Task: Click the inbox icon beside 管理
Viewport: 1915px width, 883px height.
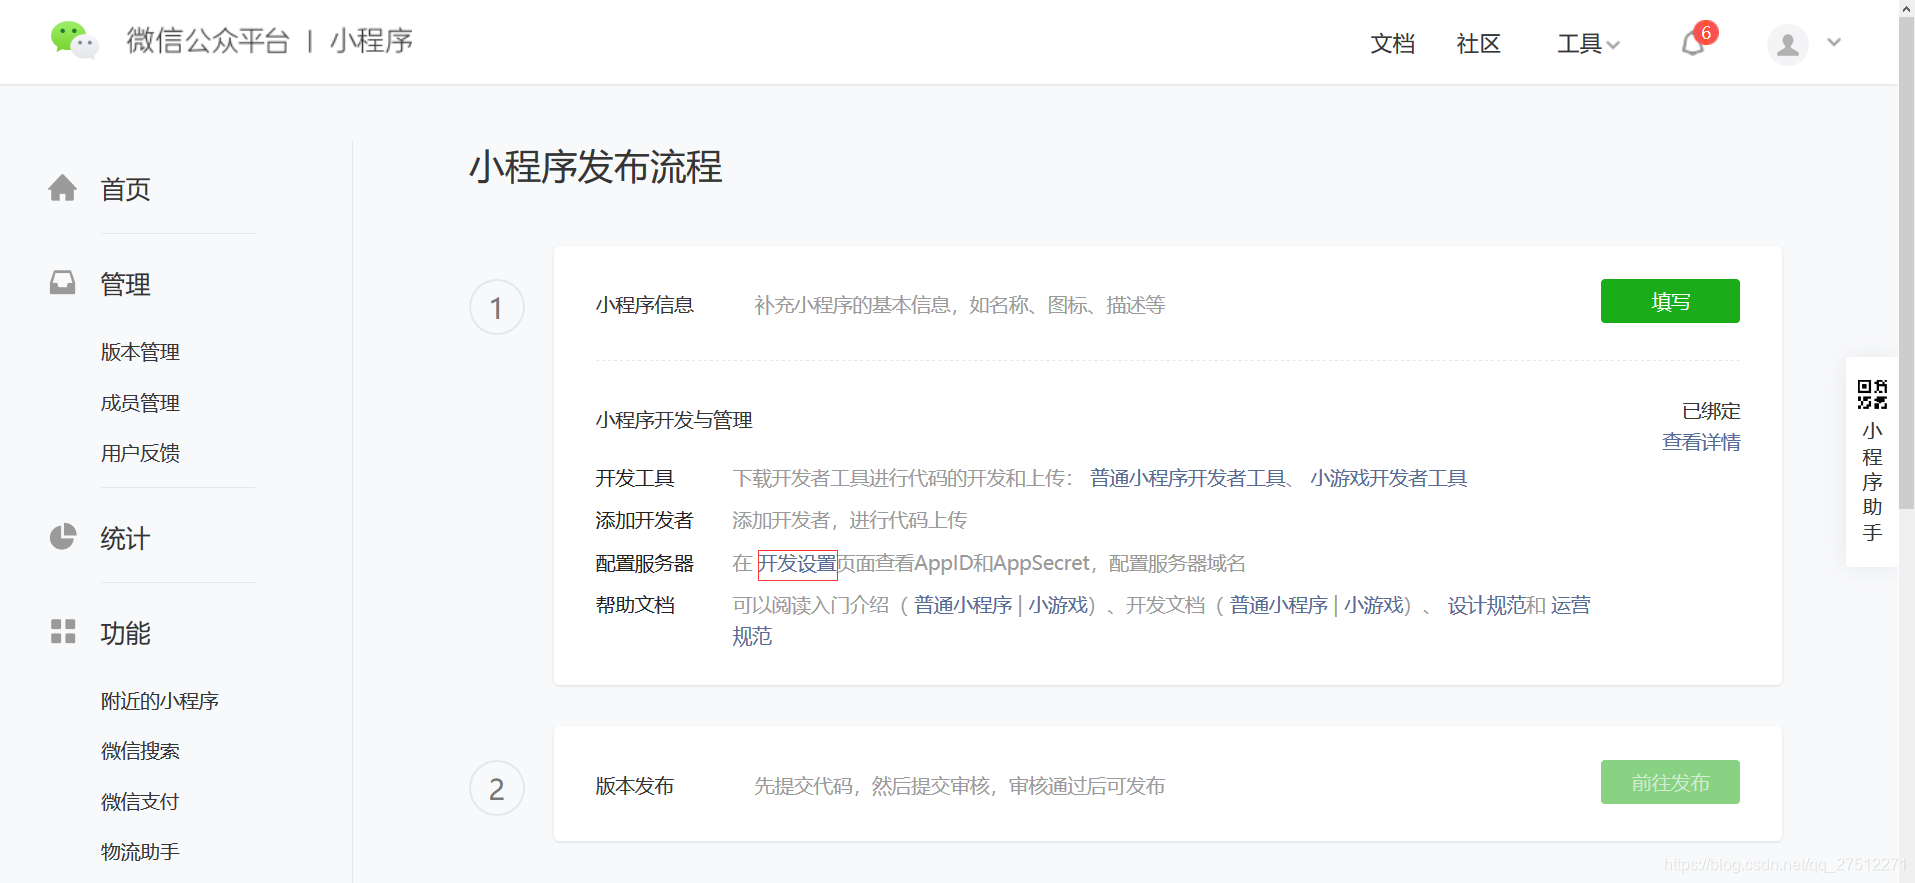Action: click(x=62, y=283)
